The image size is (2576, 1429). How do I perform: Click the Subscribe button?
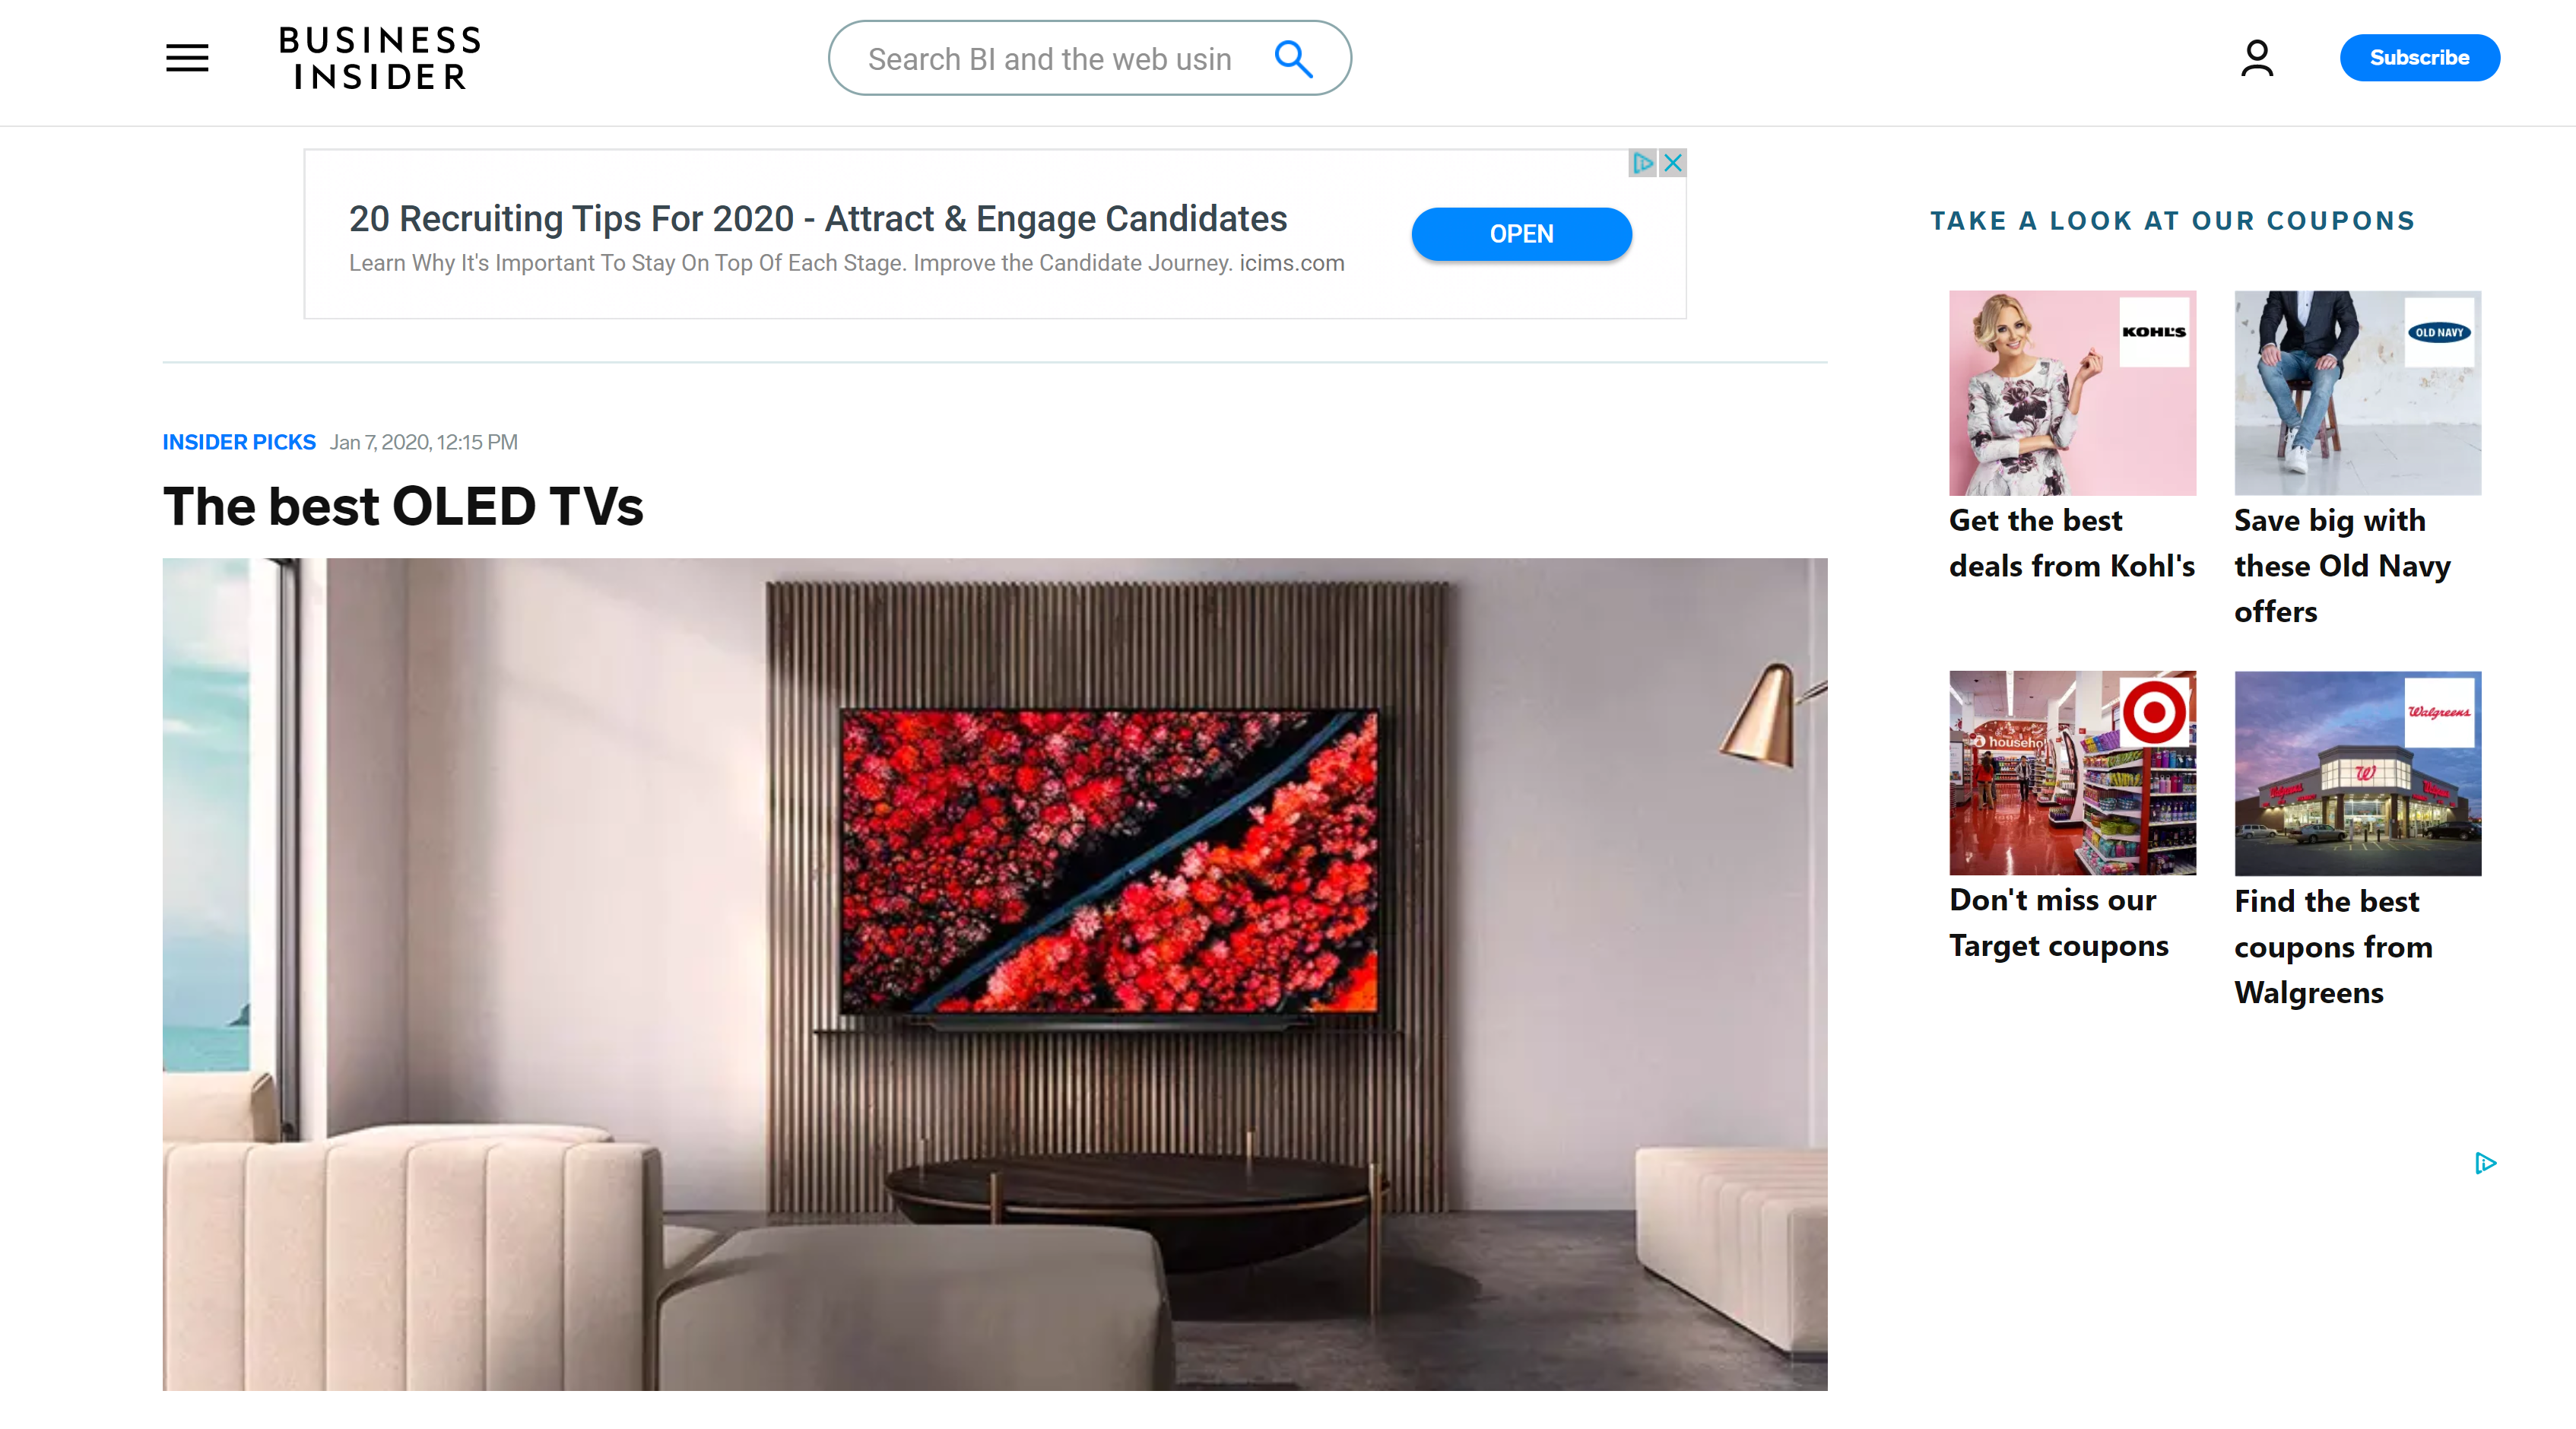point(2419,56)
